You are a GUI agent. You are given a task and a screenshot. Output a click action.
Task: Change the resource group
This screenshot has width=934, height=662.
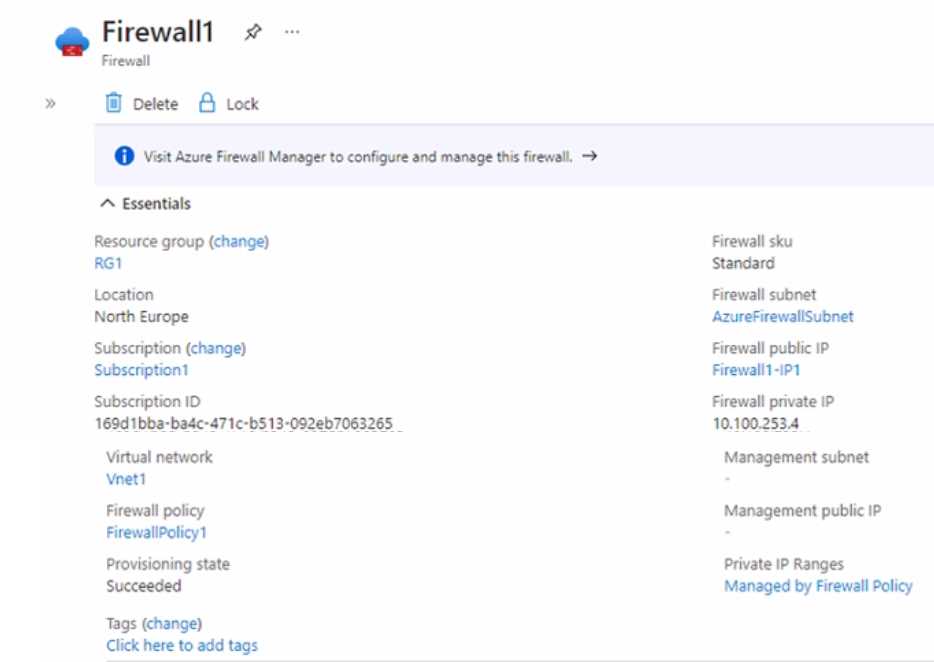240,241
